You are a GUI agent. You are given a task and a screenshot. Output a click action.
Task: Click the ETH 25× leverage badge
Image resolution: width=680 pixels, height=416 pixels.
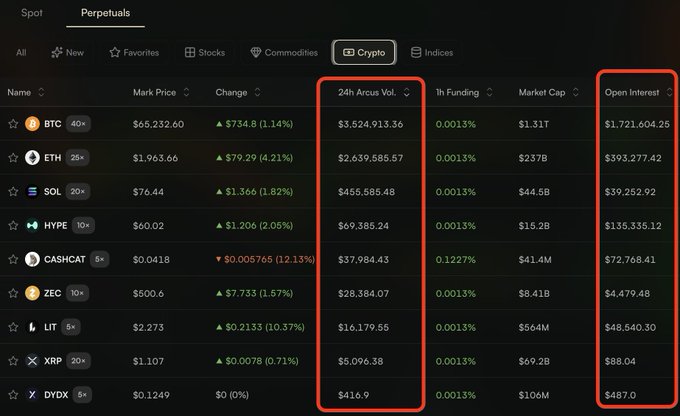click(x=78, y=158)
